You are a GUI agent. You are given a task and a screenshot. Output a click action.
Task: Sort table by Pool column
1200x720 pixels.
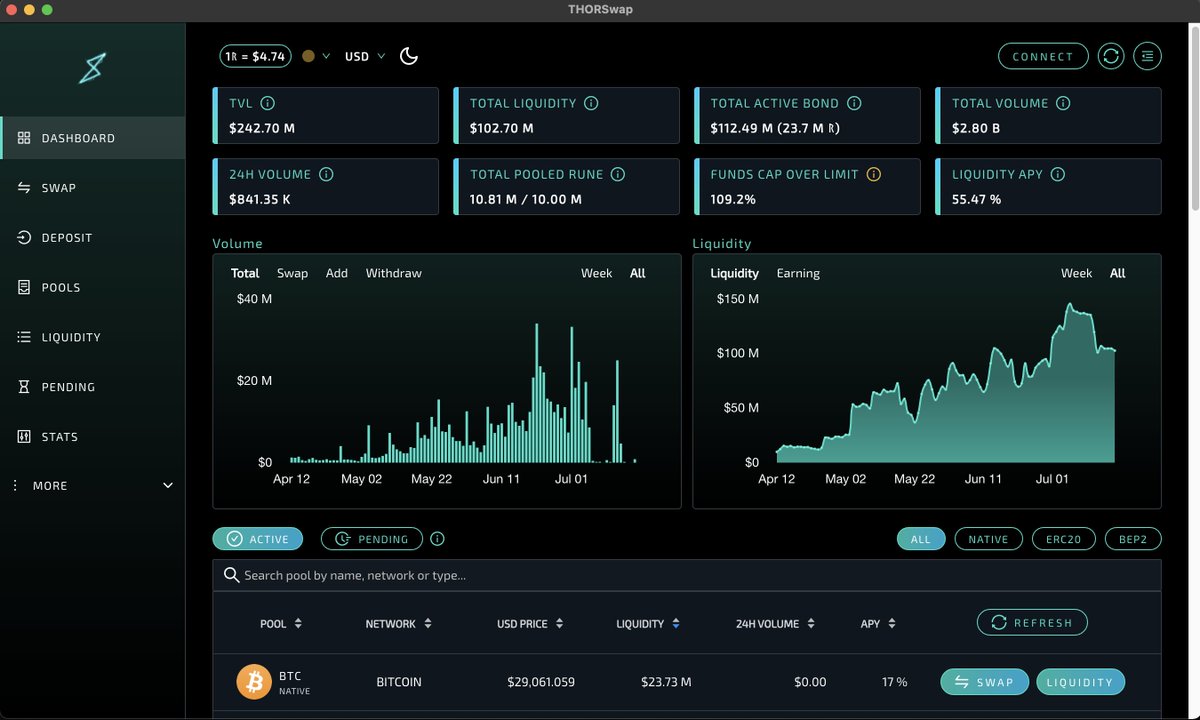(281, 624)
